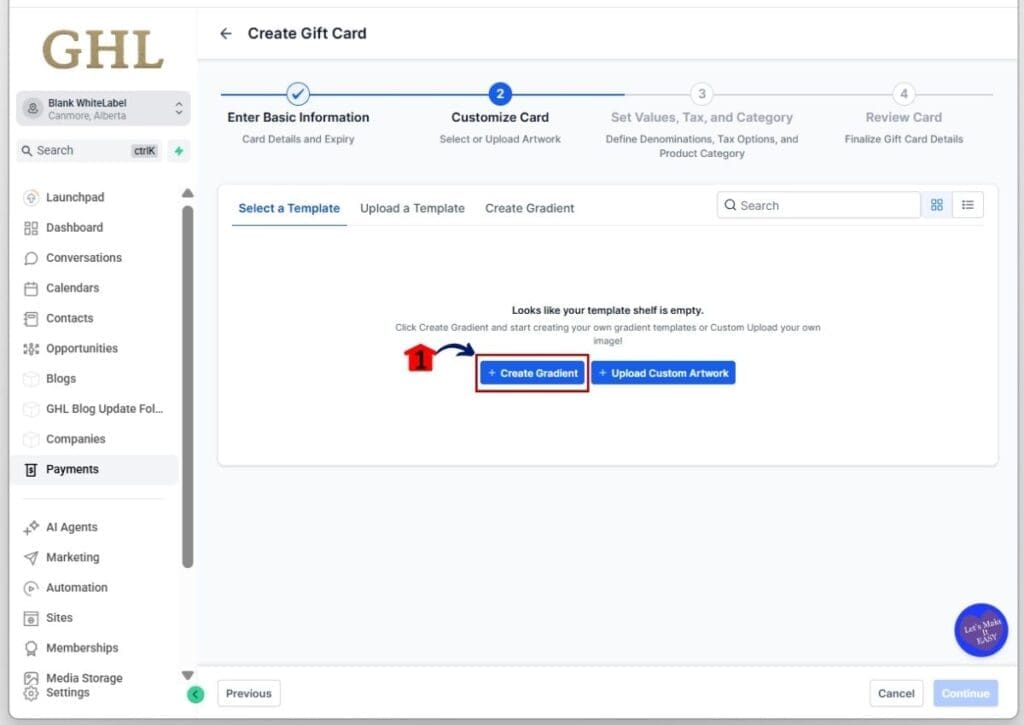
Task: Switch to the Create Gradient tab
Action: pyautogui.click(x=529, y=208)
